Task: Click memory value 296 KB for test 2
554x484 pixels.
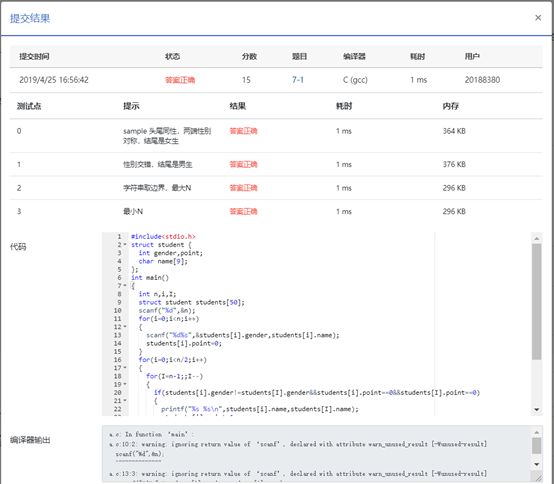Action: pos(454,188)
